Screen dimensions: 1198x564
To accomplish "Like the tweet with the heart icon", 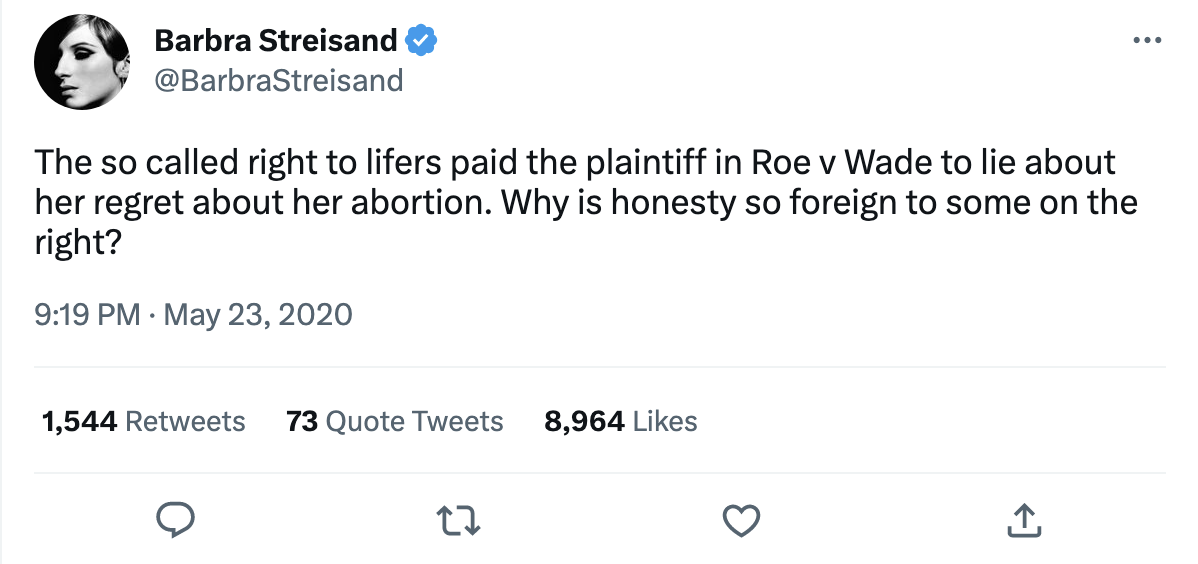I will pos(741,519).
